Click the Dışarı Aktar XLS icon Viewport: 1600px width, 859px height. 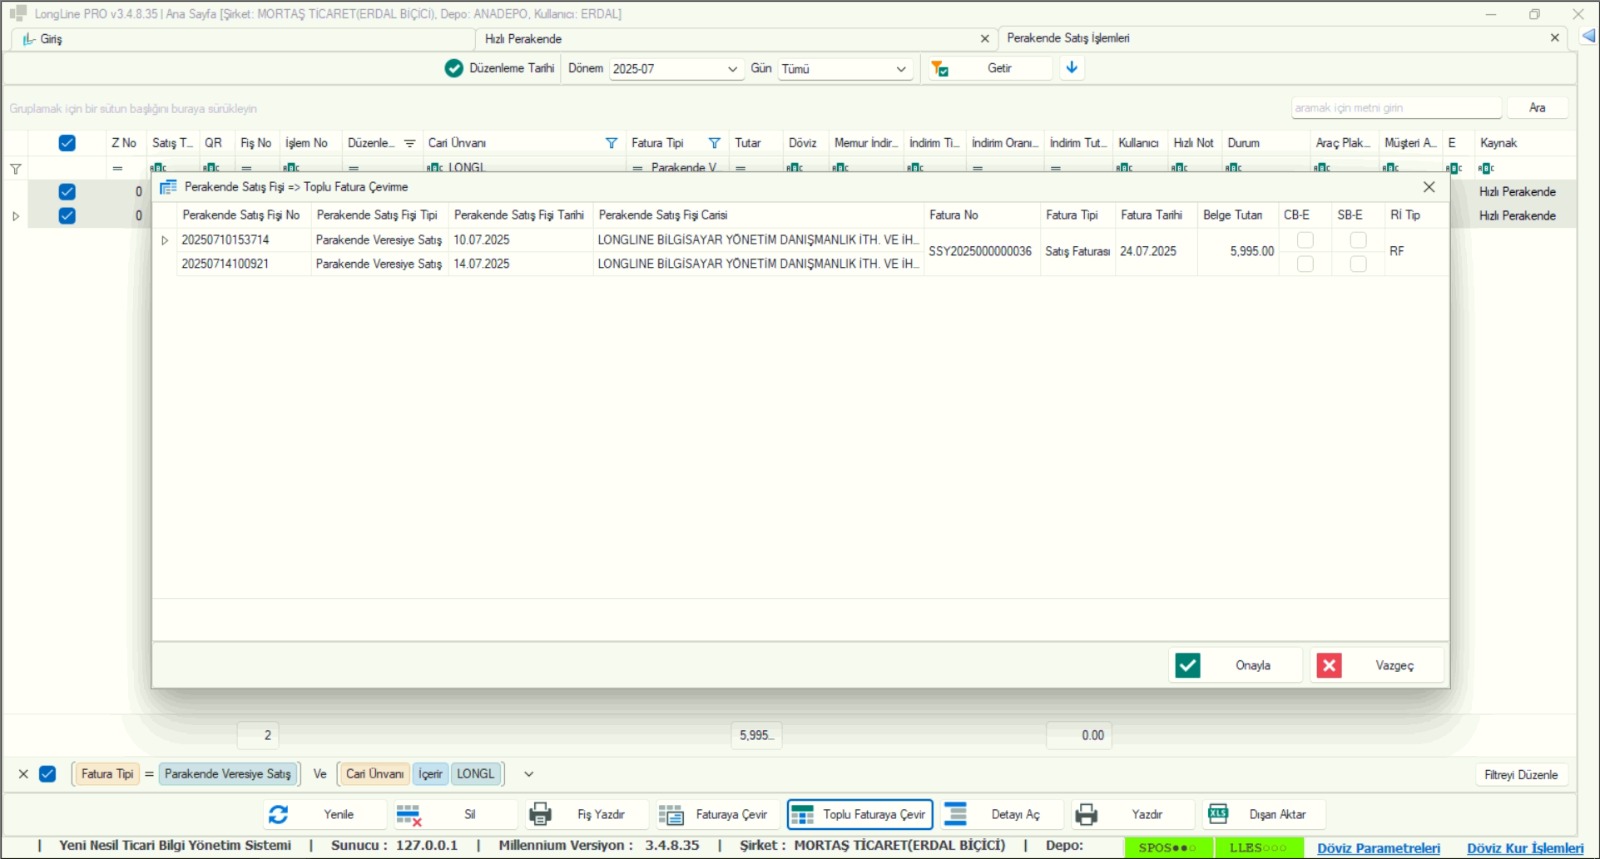click(x=1218, y=814)
